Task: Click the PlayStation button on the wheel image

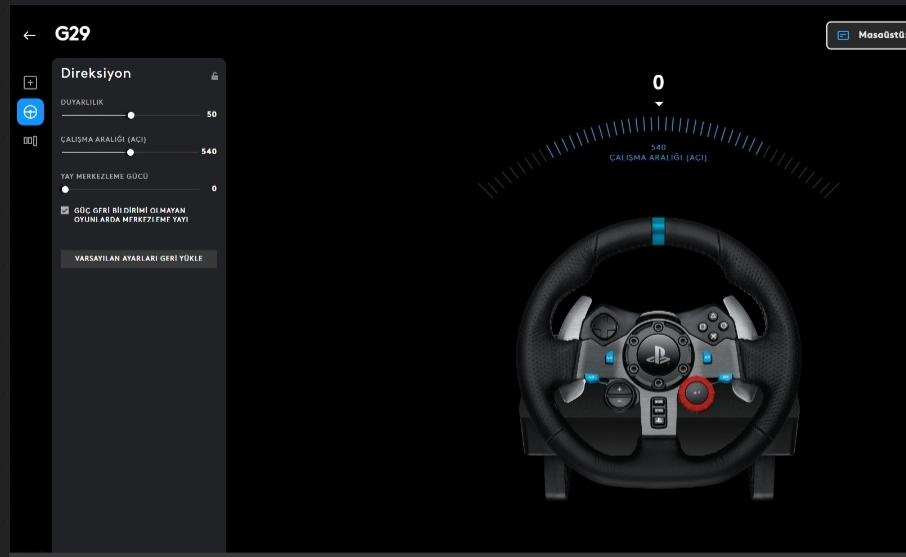Action: tap(658, 355)
